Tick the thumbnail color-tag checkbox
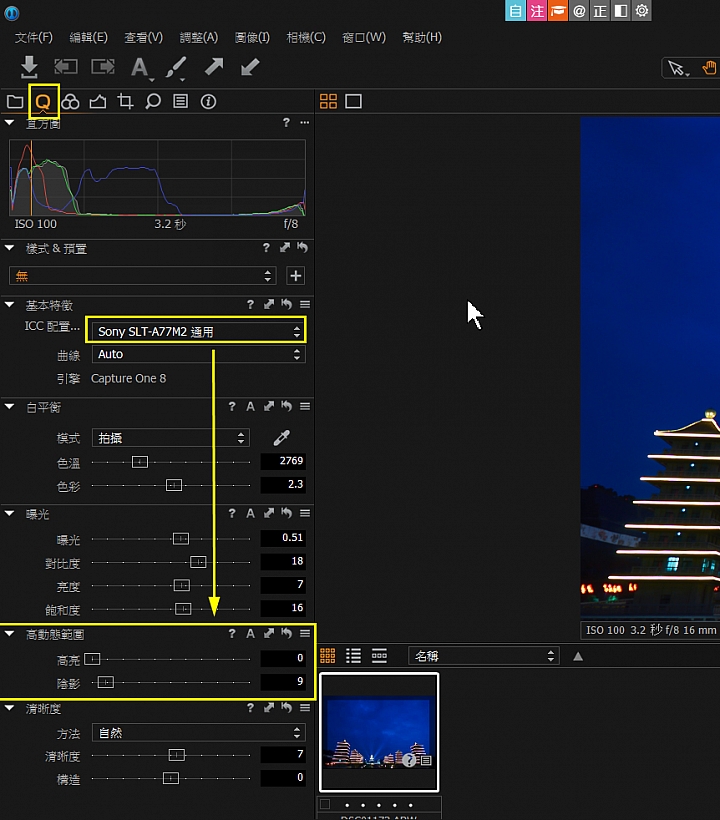 click(325, 804)
